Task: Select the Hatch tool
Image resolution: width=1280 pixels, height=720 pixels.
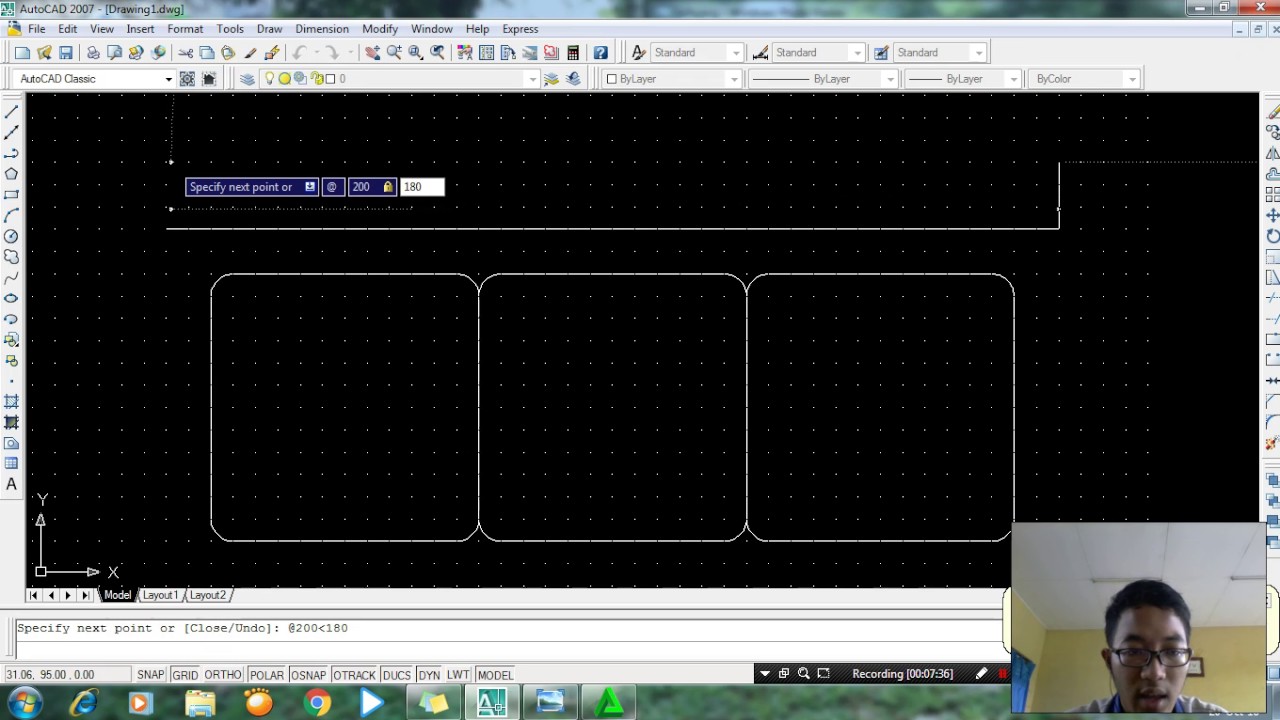Action: pyautogui.click(x=12, y=401)
